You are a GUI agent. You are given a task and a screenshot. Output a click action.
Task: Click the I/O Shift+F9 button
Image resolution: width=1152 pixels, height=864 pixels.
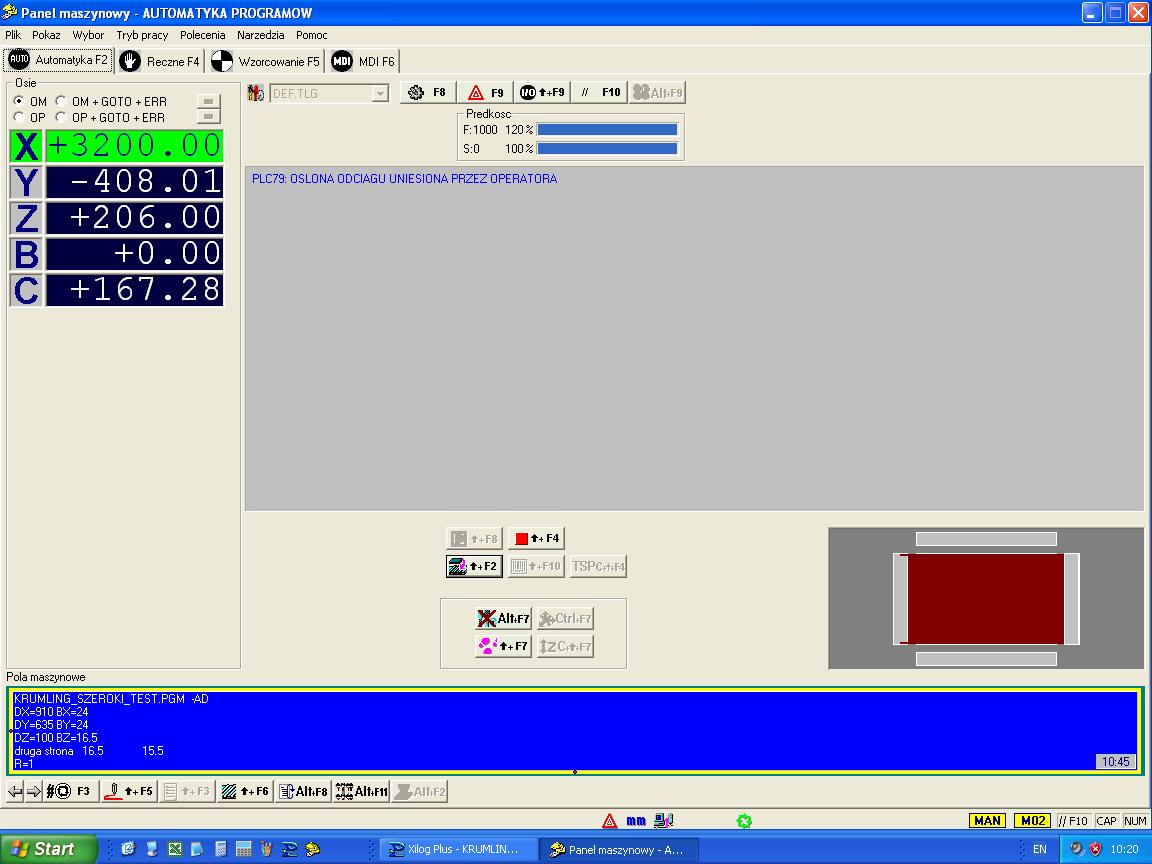(542, 93)
